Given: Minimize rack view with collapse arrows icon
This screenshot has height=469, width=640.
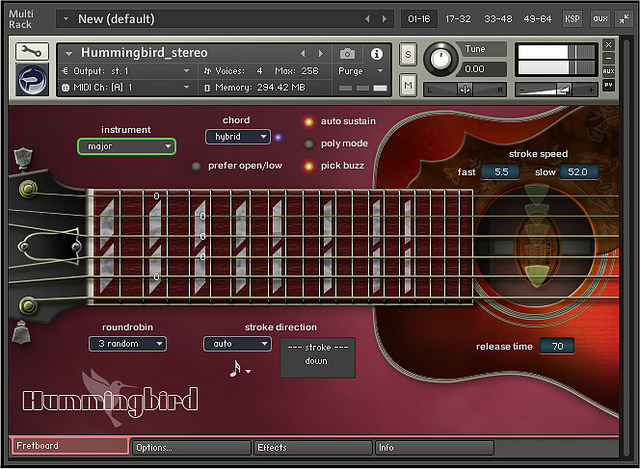Looking at the screenshot, I should tap(624, 19).
